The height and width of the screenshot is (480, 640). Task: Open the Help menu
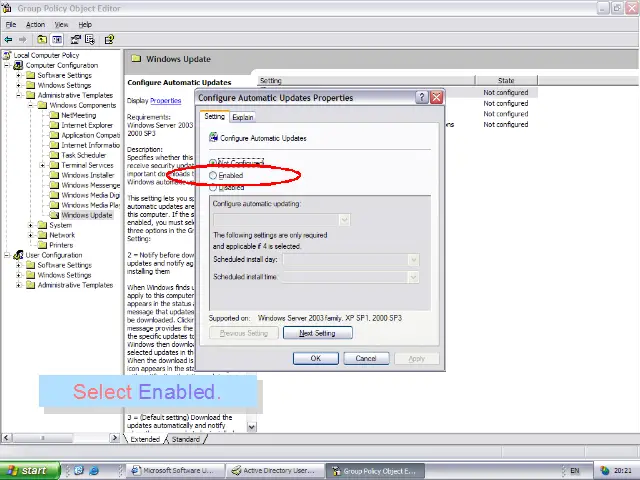[x=85, y=24]
